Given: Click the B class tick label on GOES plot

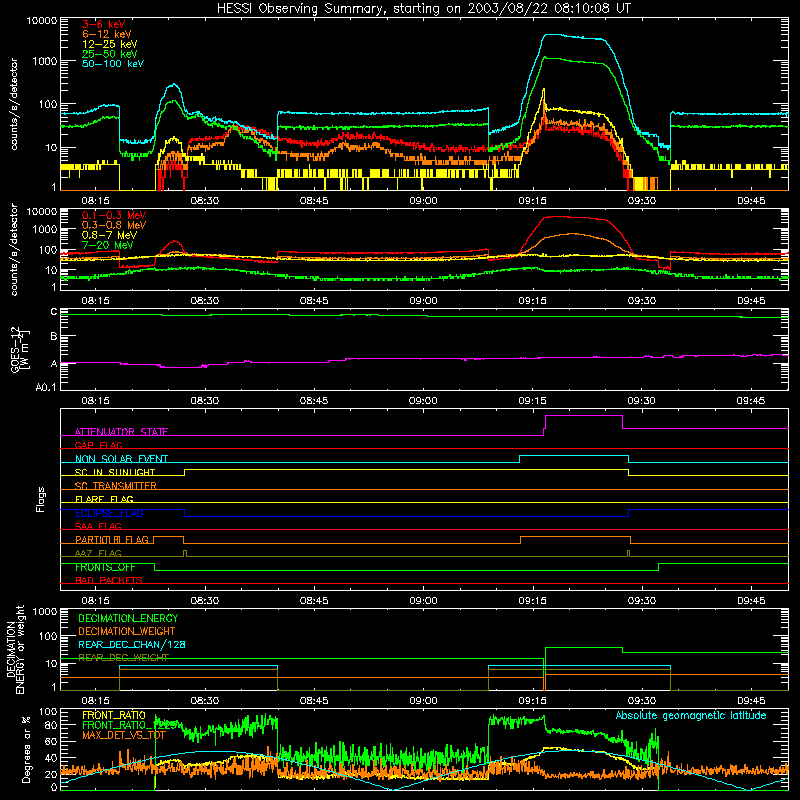Looking at the screenshot, I should 54,337.
